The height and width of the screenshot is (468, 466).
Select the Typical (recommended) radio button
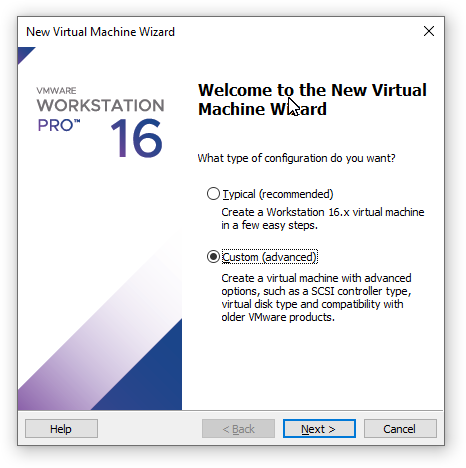tap(213, 194)
